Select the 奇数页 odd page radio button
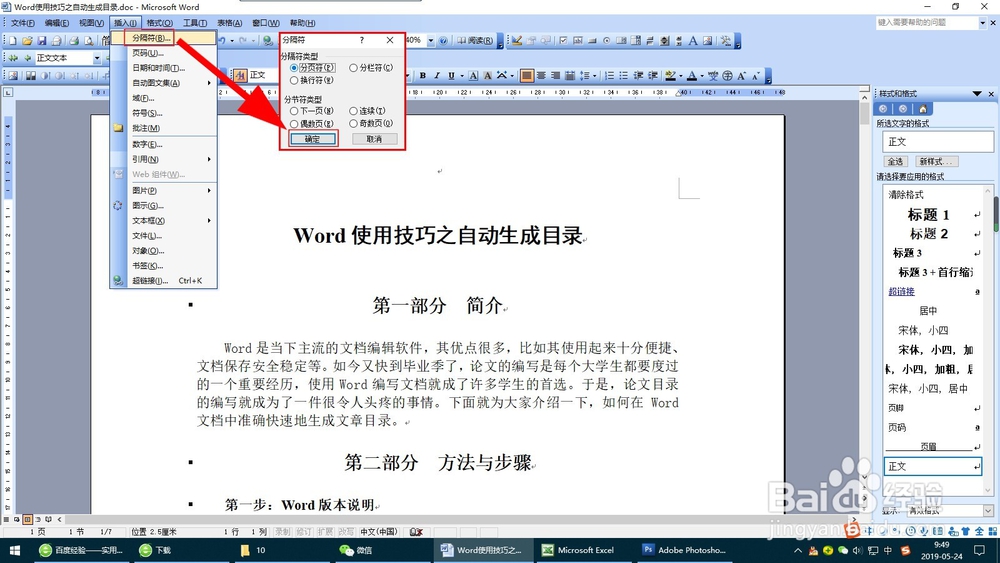This screenshot has height=563, width=1000. pos(353,124)
